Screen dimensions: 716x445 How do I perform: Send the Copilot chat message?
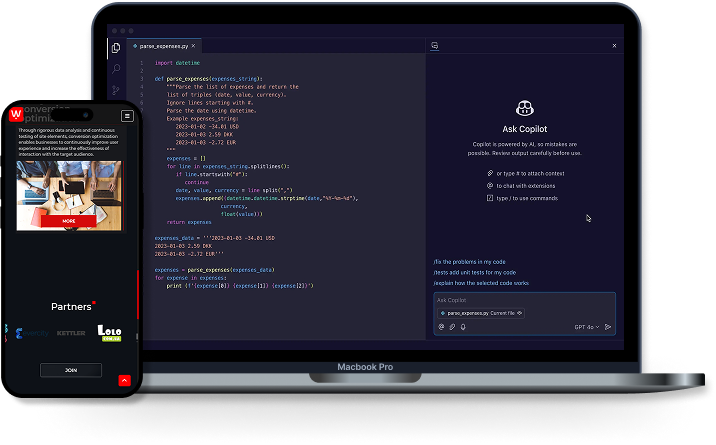[x=608, y=326]
